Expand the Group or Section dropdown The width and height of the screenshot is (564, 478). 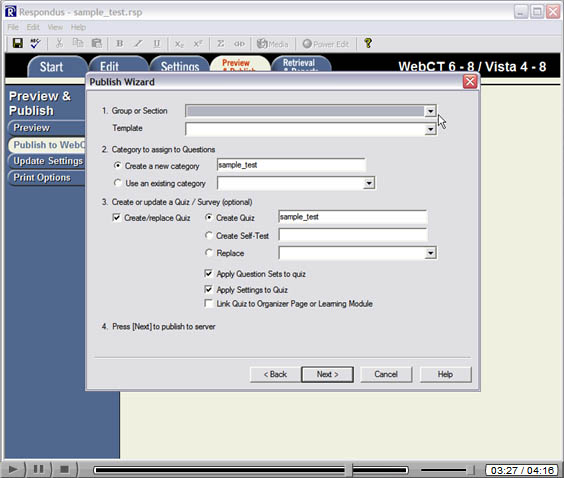[430, 111]
